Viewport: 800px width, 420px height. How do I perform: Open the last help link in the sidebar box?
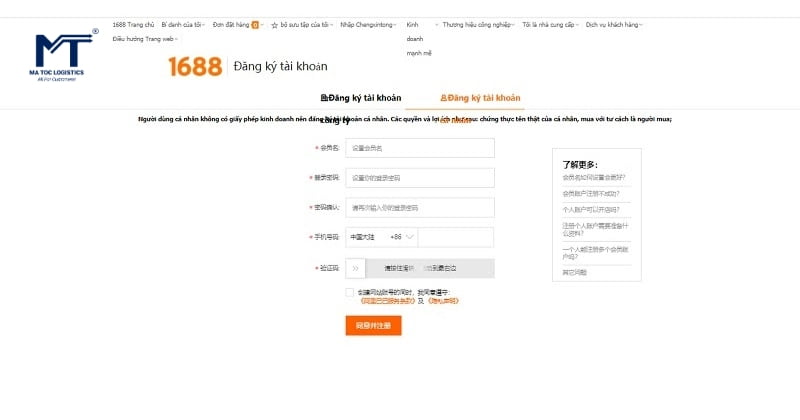tap(574, 273)
